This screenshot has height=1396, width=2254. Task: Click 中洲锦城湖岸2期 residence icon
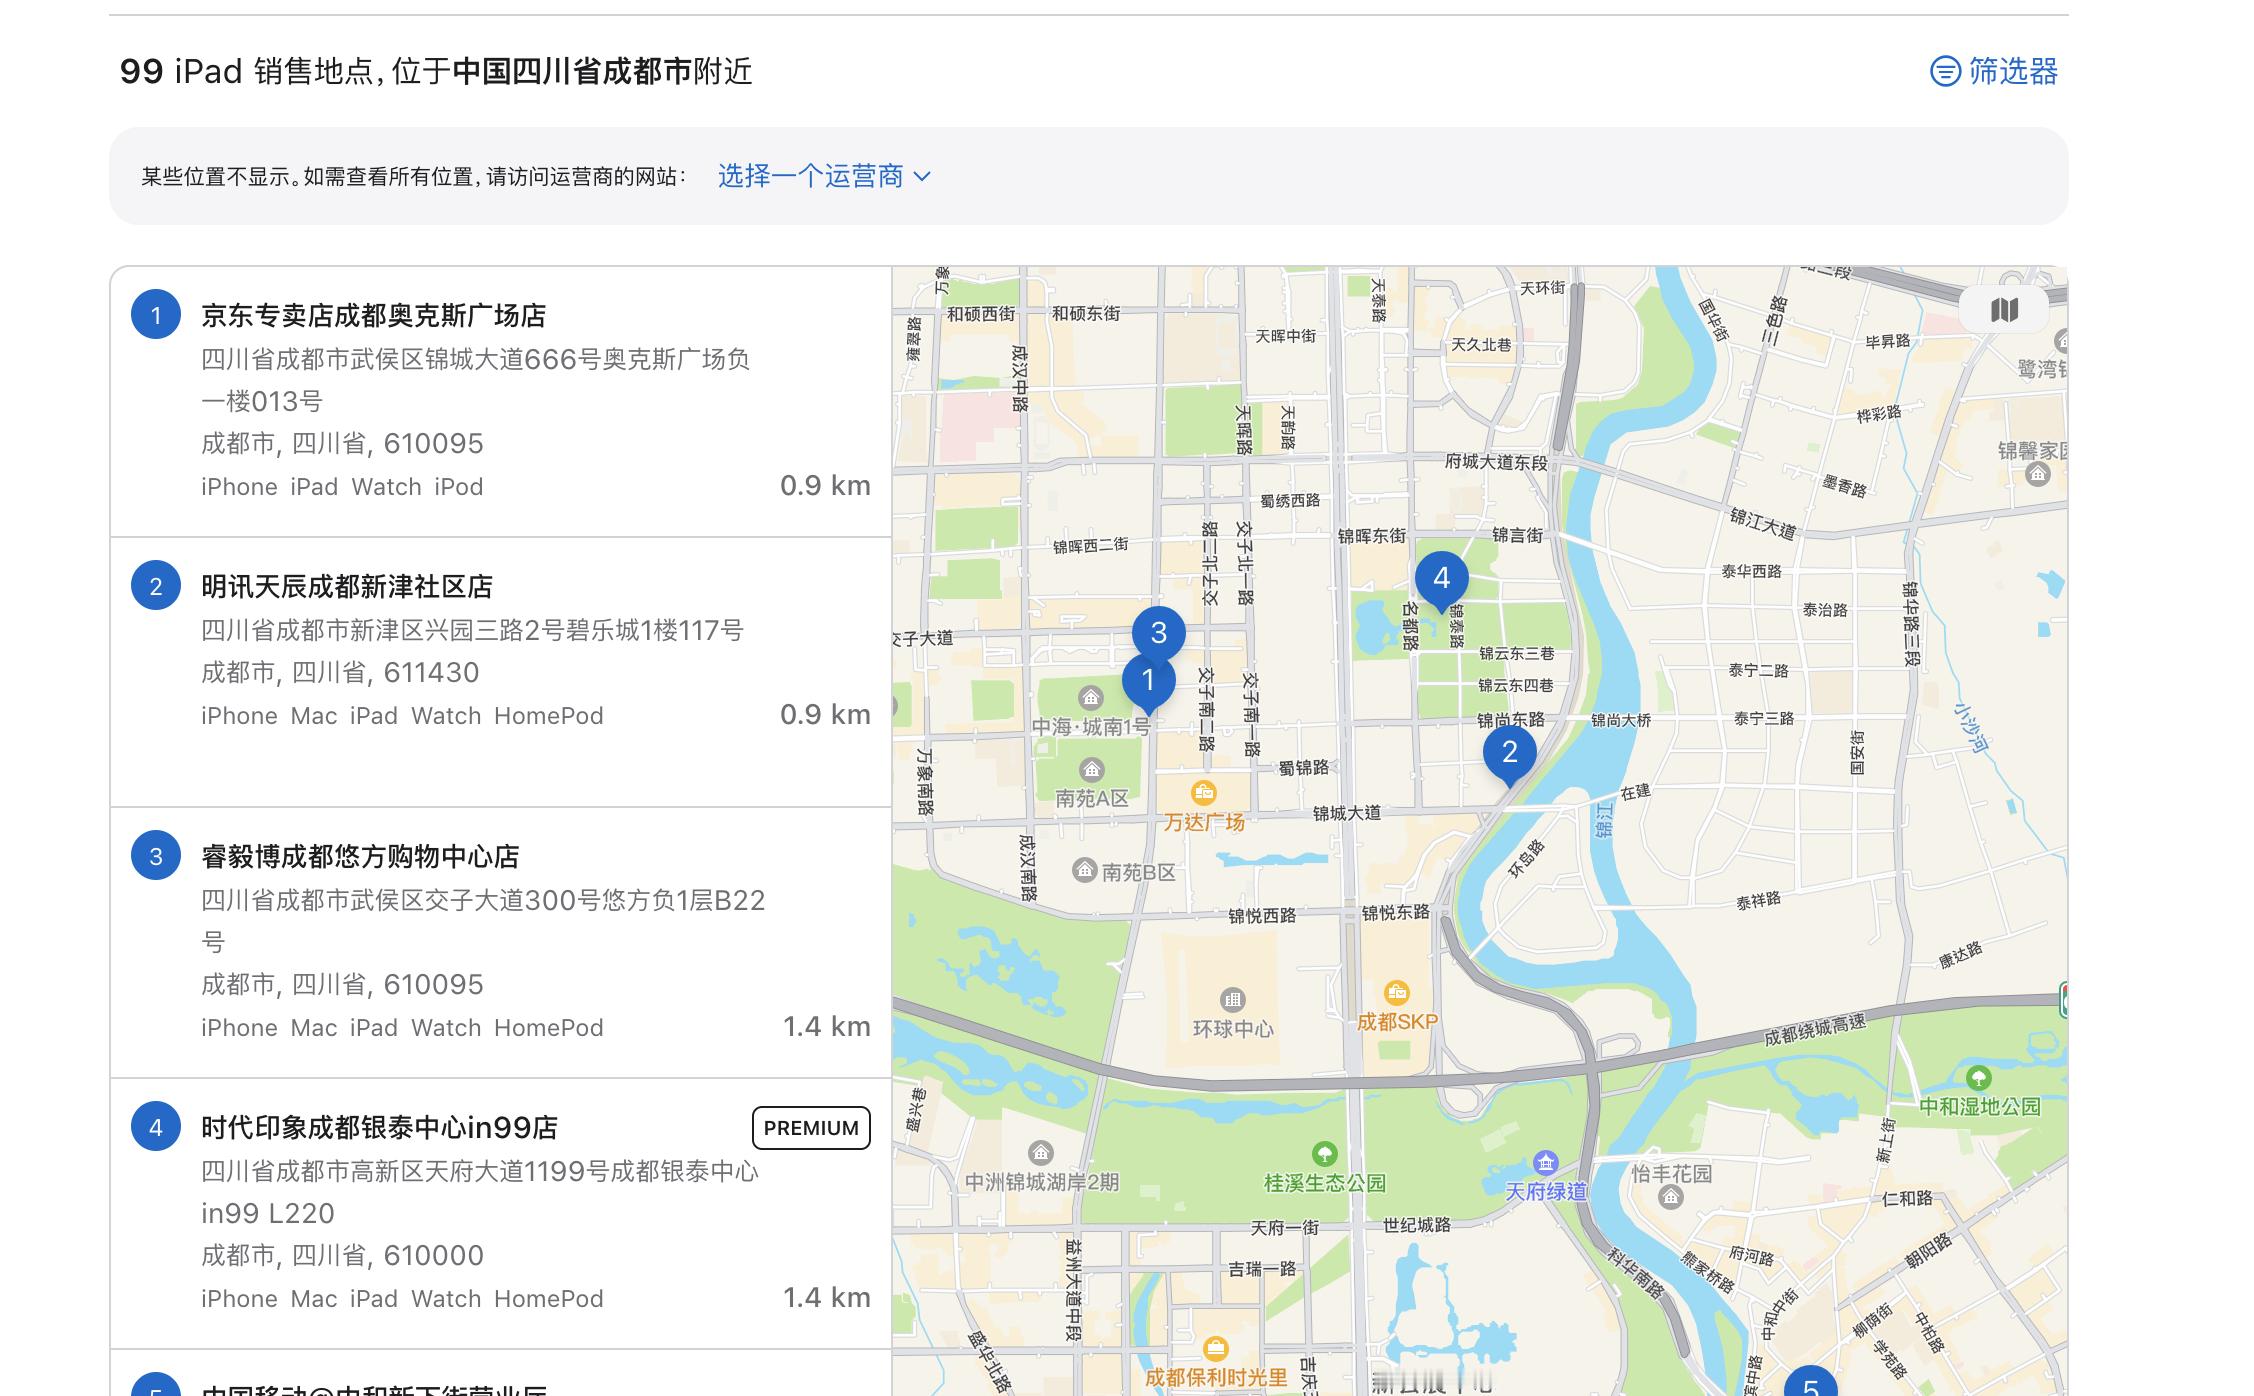[1040, 1152]
